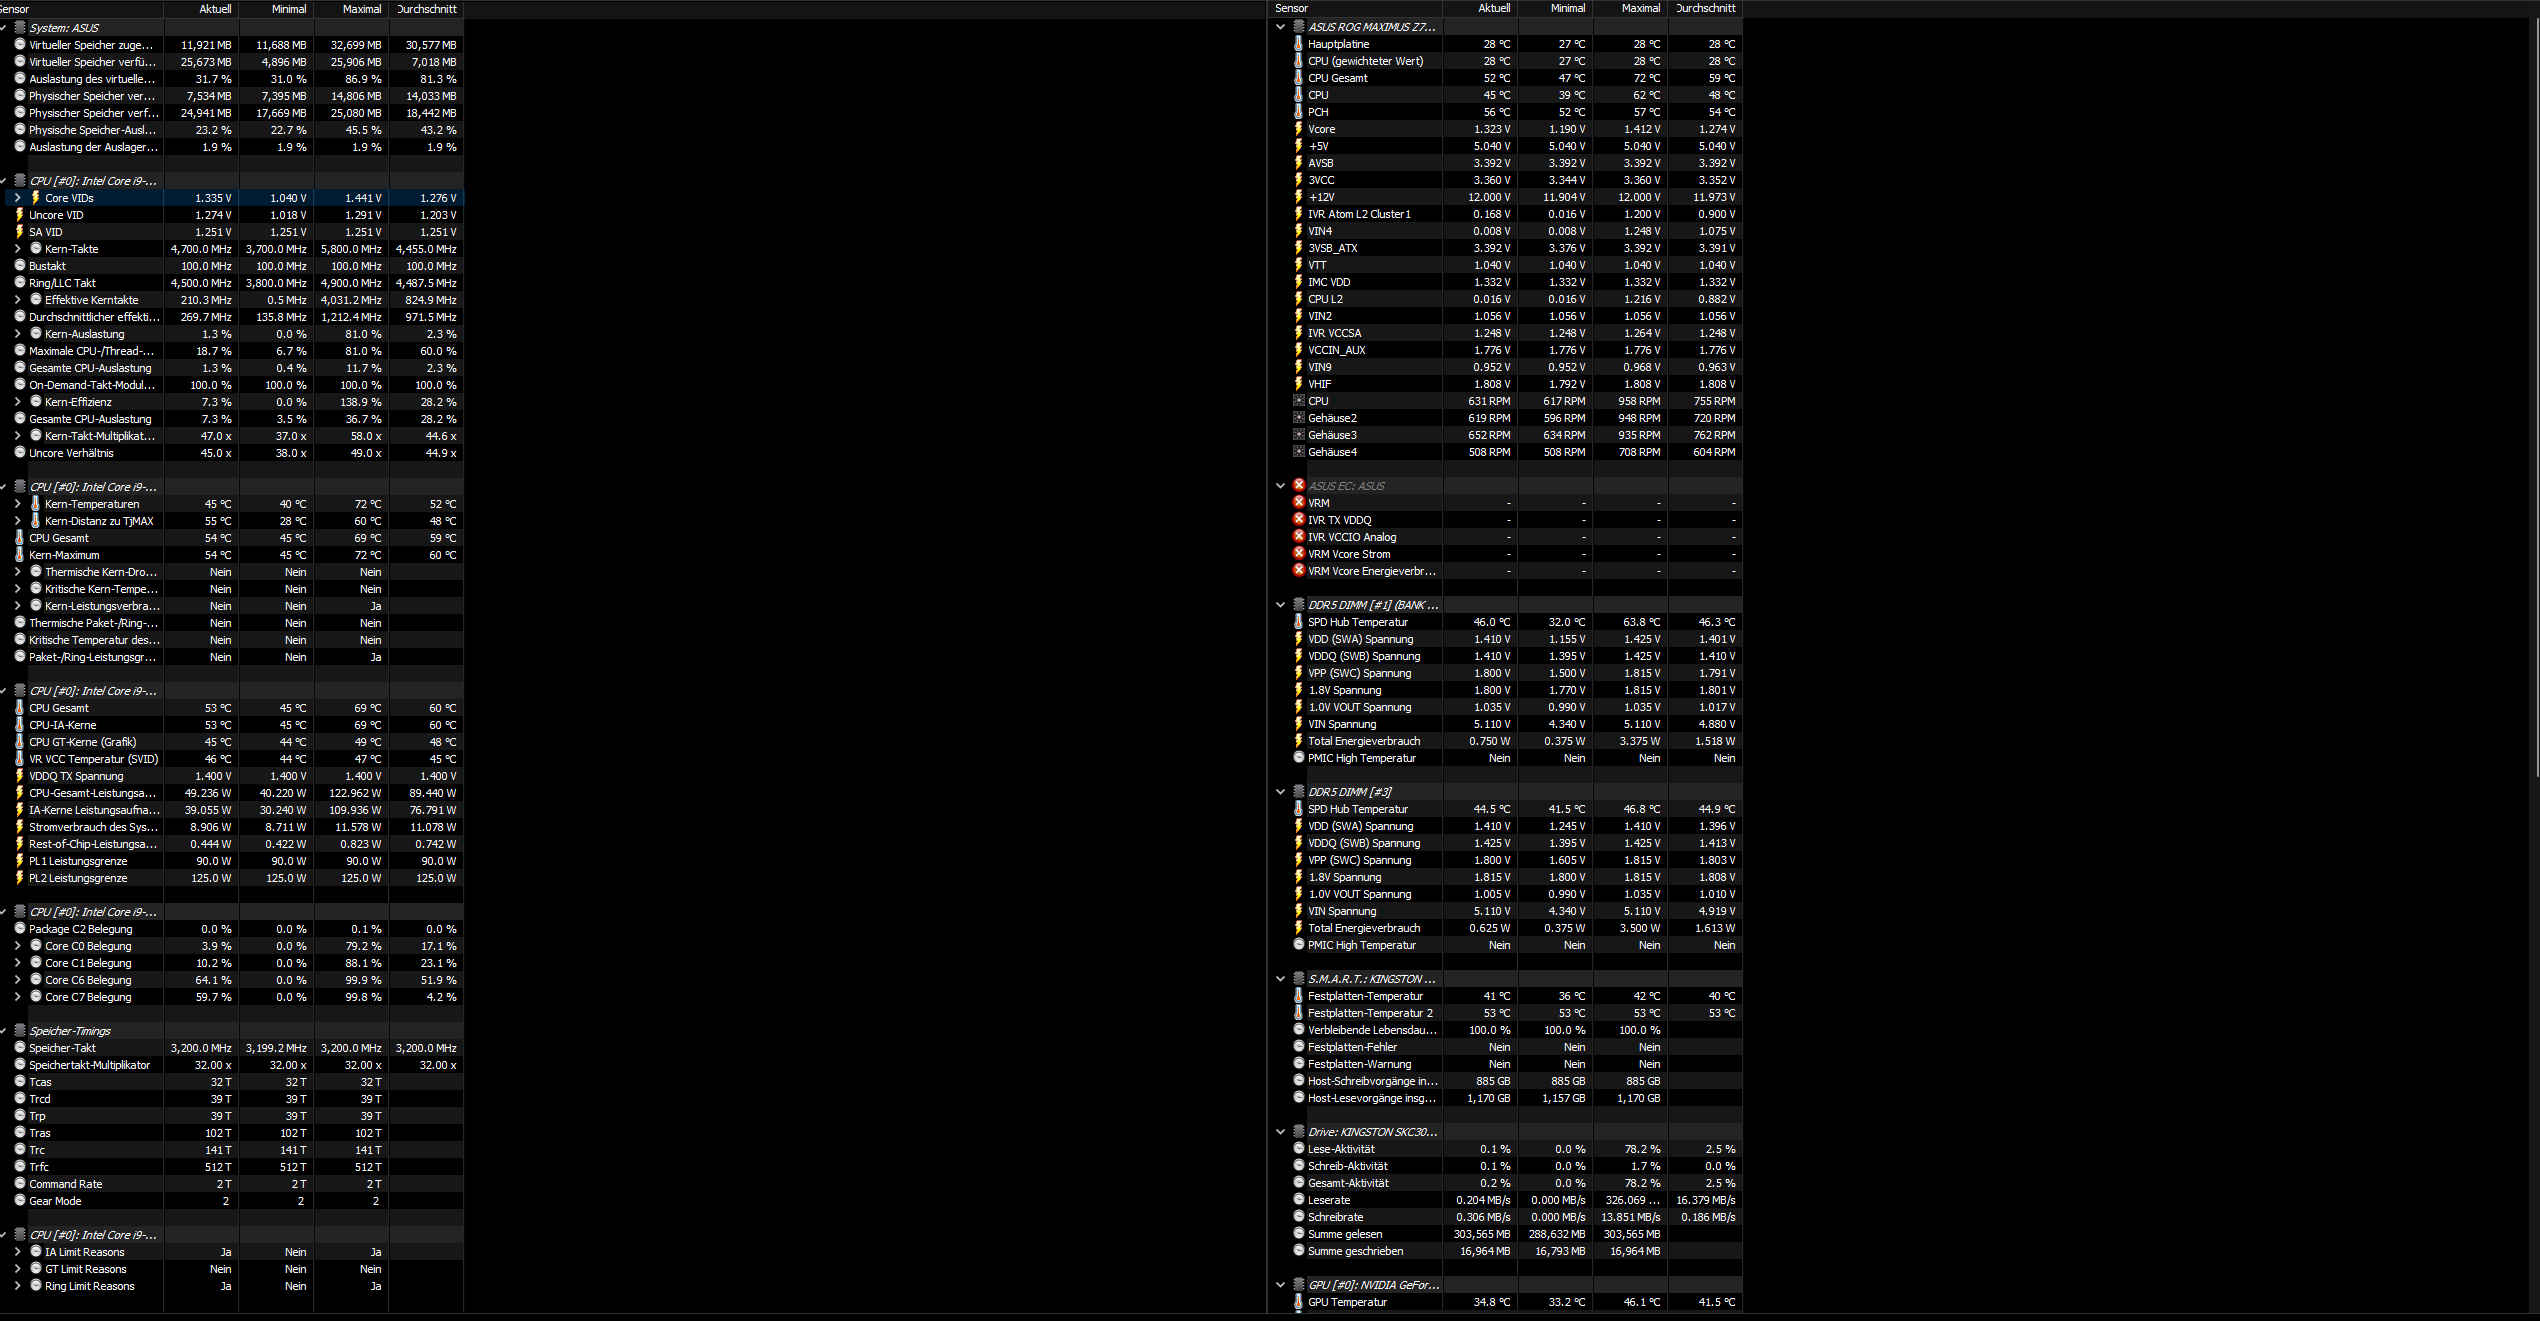Click the red X icon beside VRM
Image resolution: width=2540 pixels, height=1321 pixels.
1298,503
